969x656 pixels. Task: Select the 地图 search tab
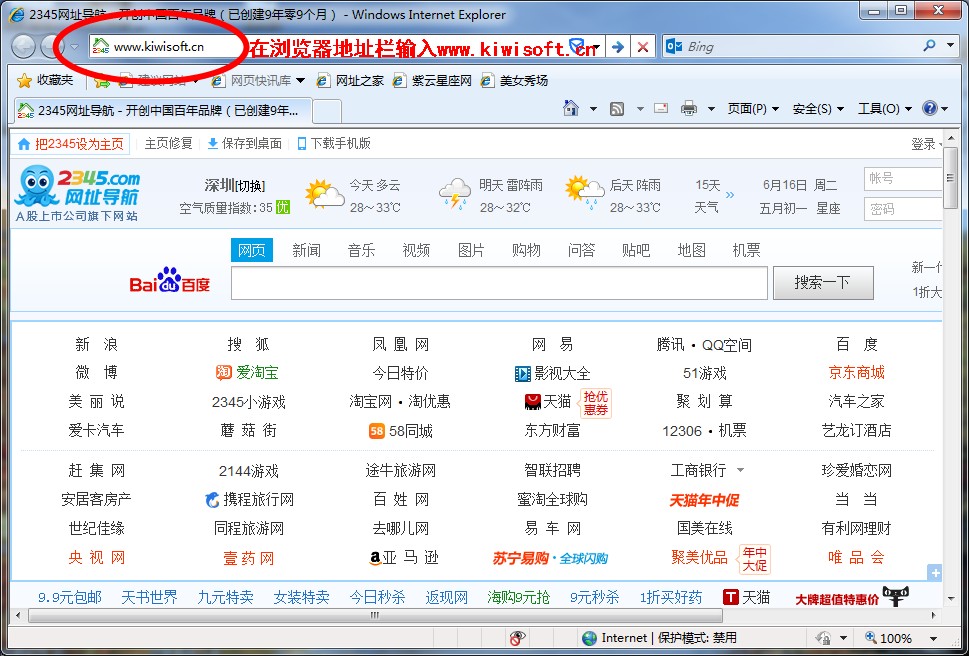[x=691, y=250]
